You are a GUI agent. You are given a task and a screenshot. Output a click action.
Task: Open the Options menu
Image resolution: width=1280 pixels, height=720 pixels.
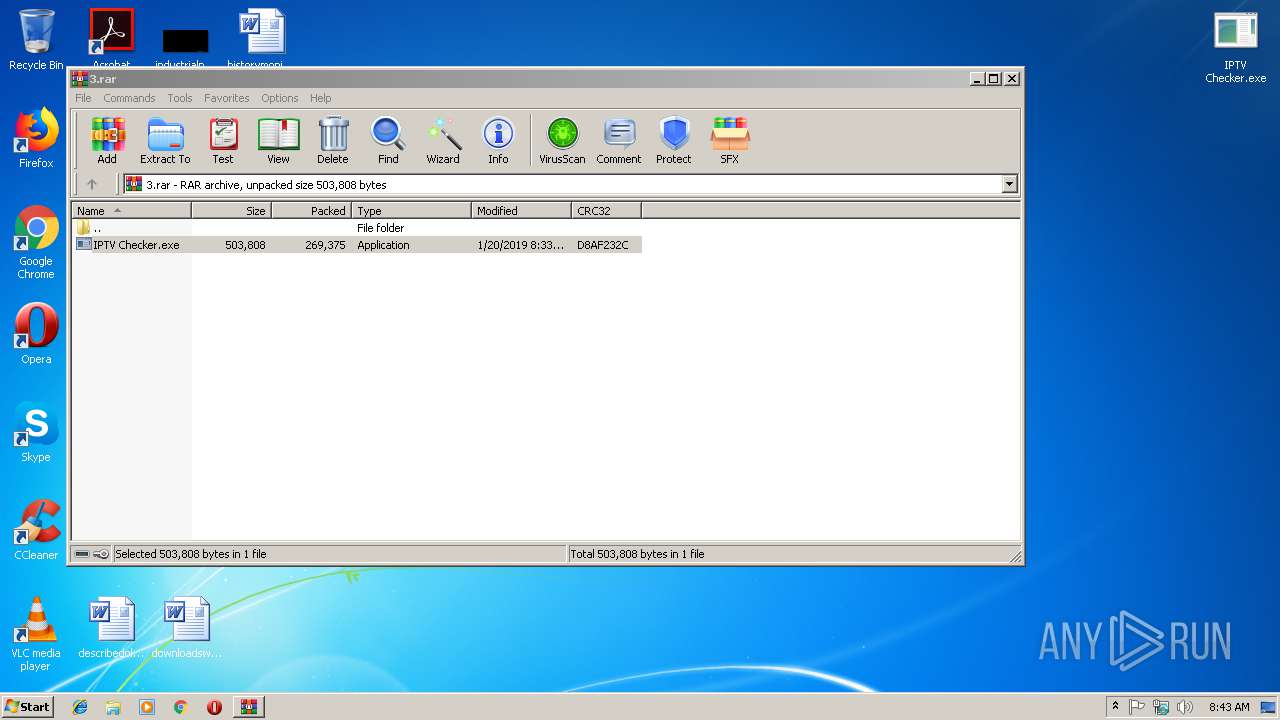pos(280,98)
